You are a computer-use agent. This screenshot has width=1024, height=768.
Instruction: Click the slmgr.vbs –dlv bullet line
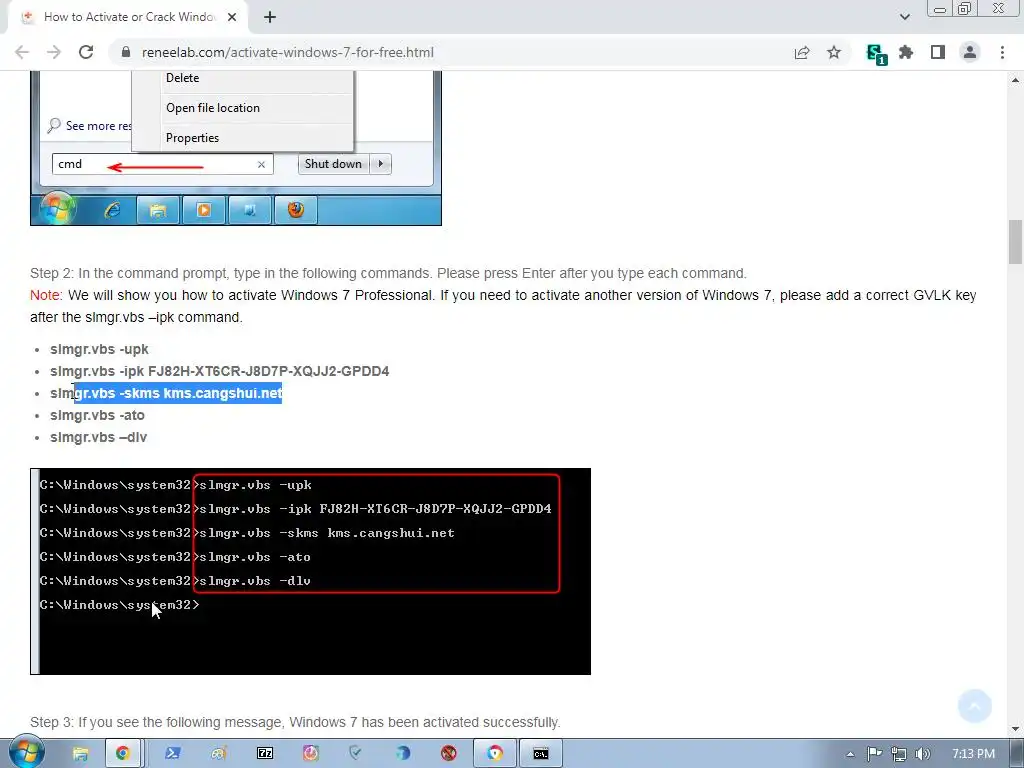pyautogui.click(x=99, y=438)
